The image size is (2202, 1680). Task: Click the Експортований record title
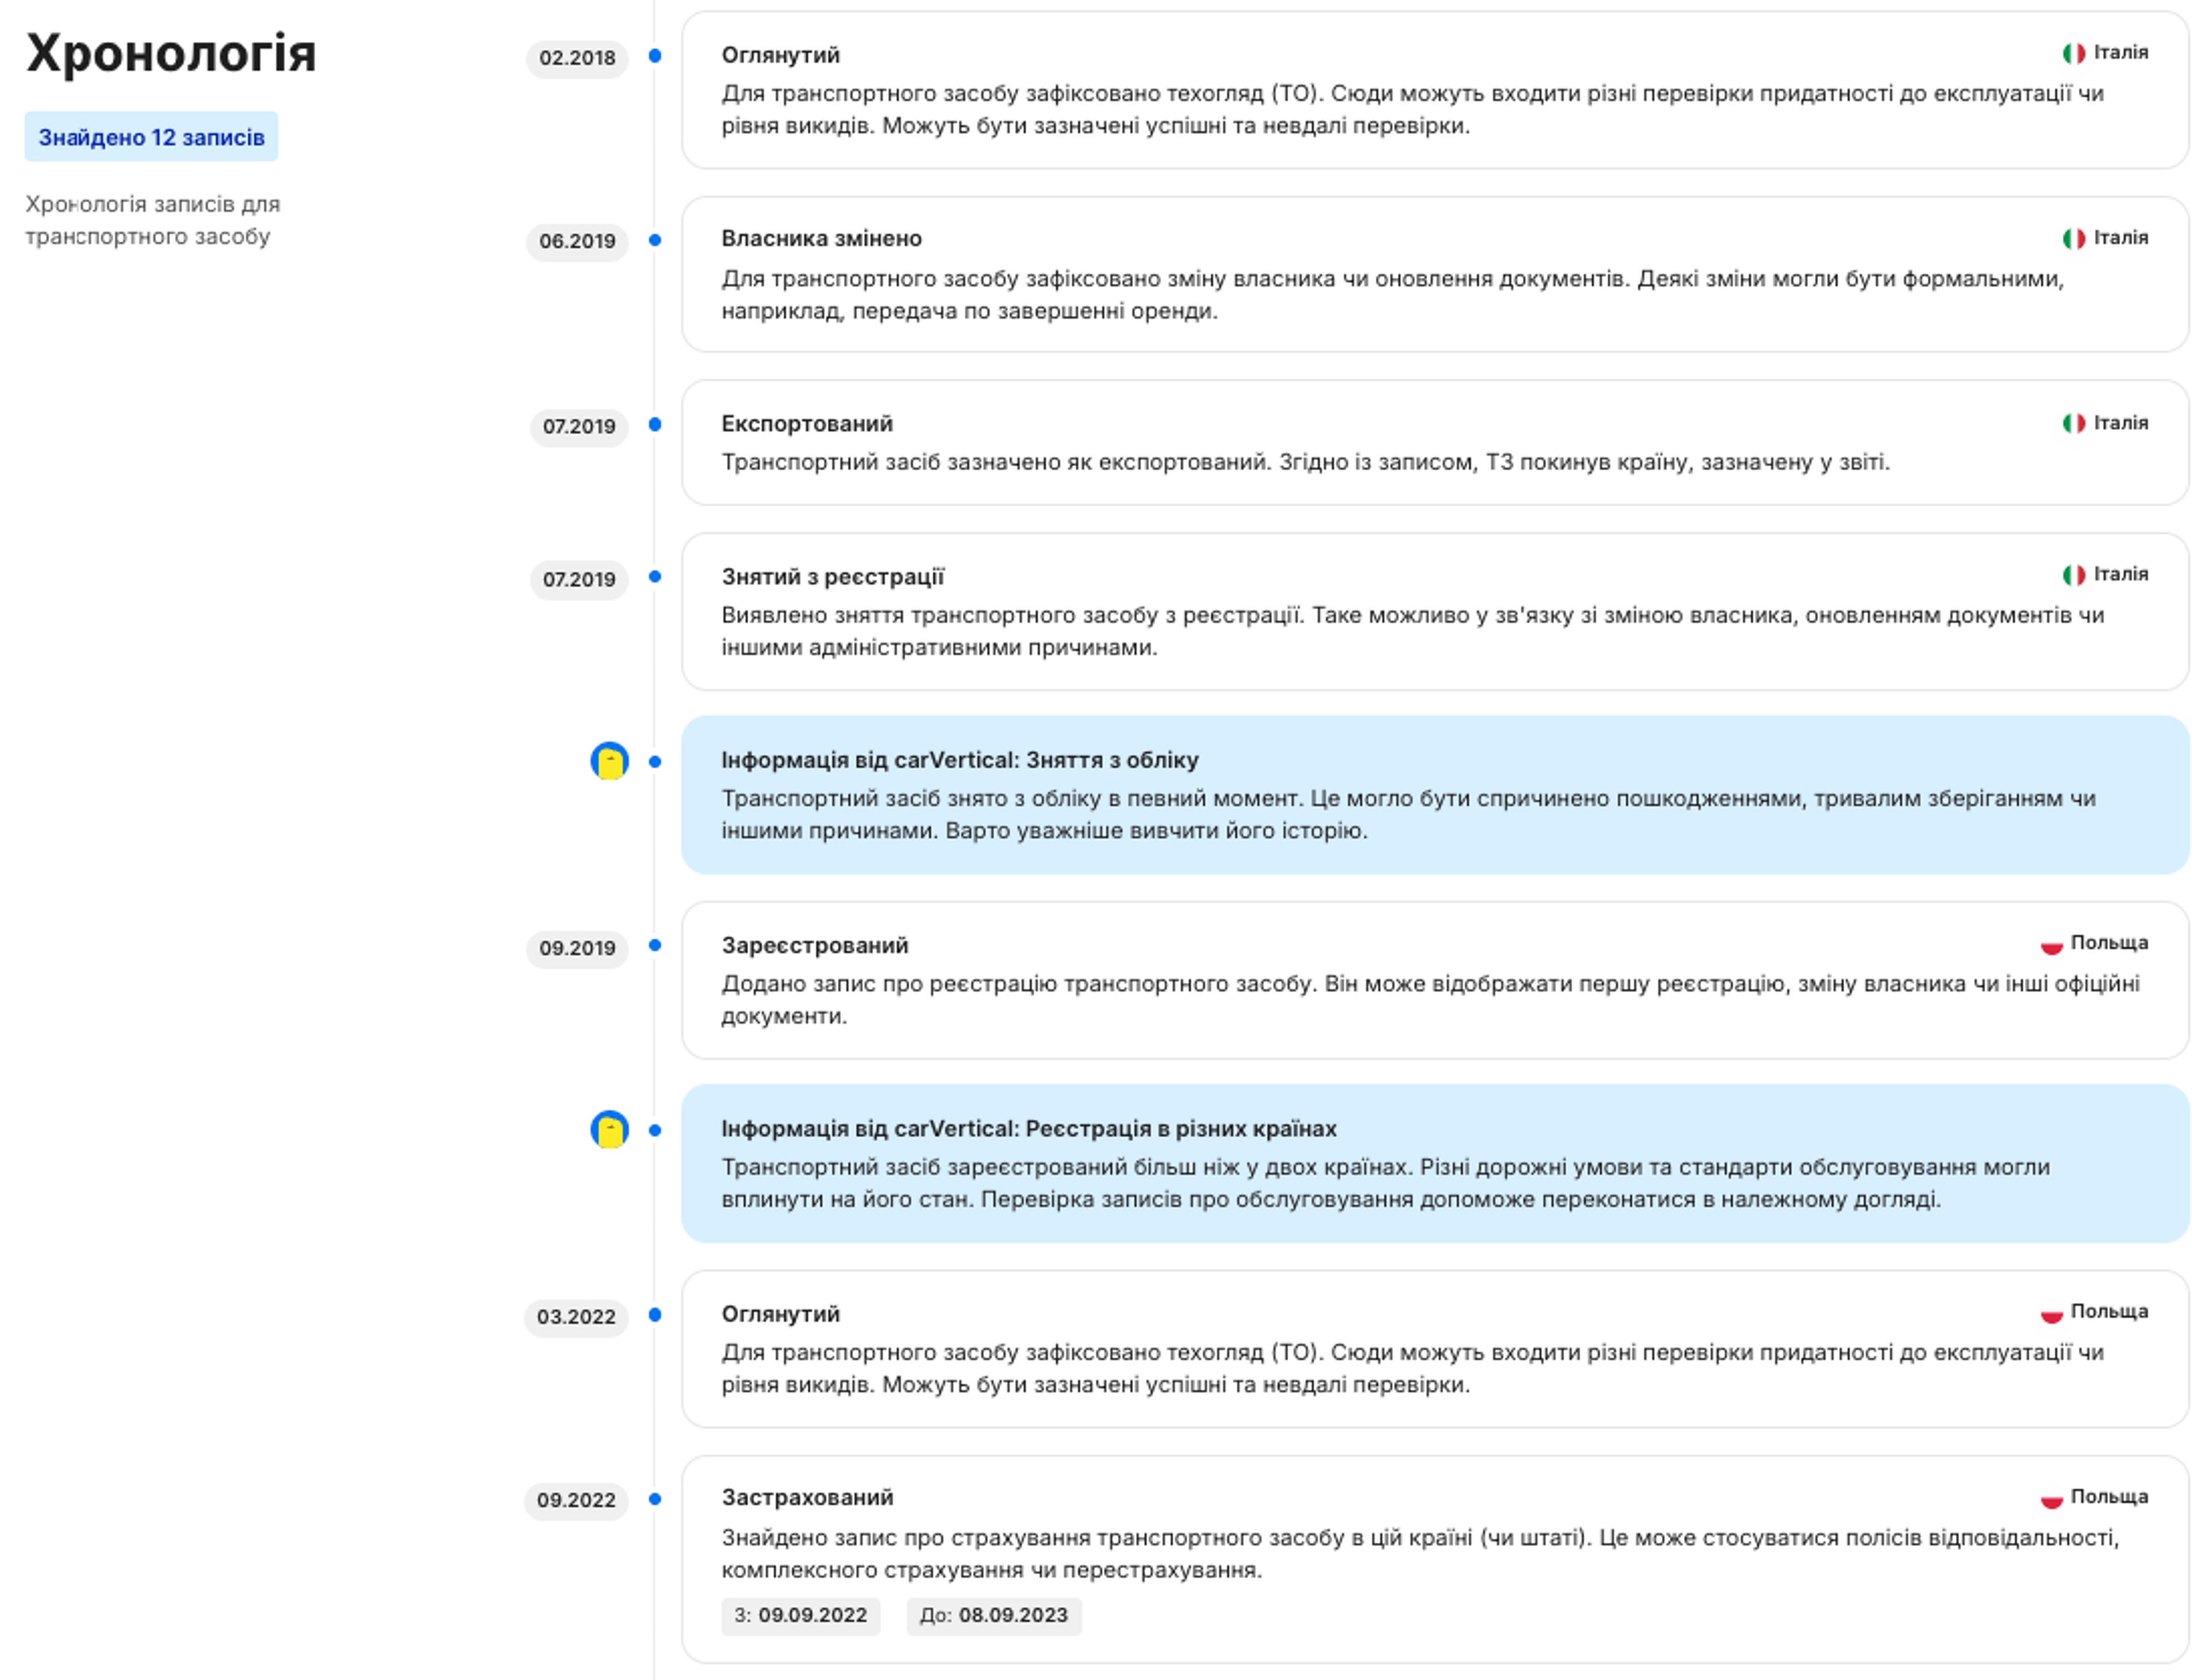pyautogui.click(x=807, y=424)
